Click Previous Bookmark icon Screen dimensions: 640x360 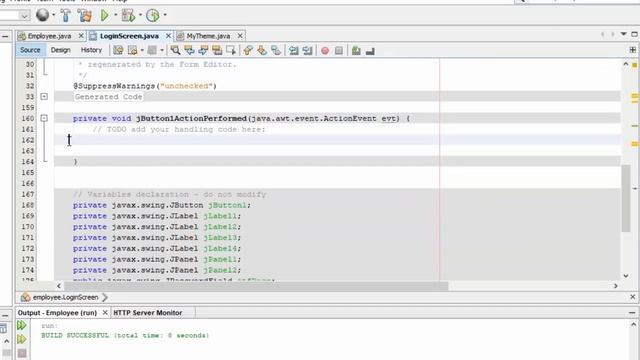click(x=248, y=50)
